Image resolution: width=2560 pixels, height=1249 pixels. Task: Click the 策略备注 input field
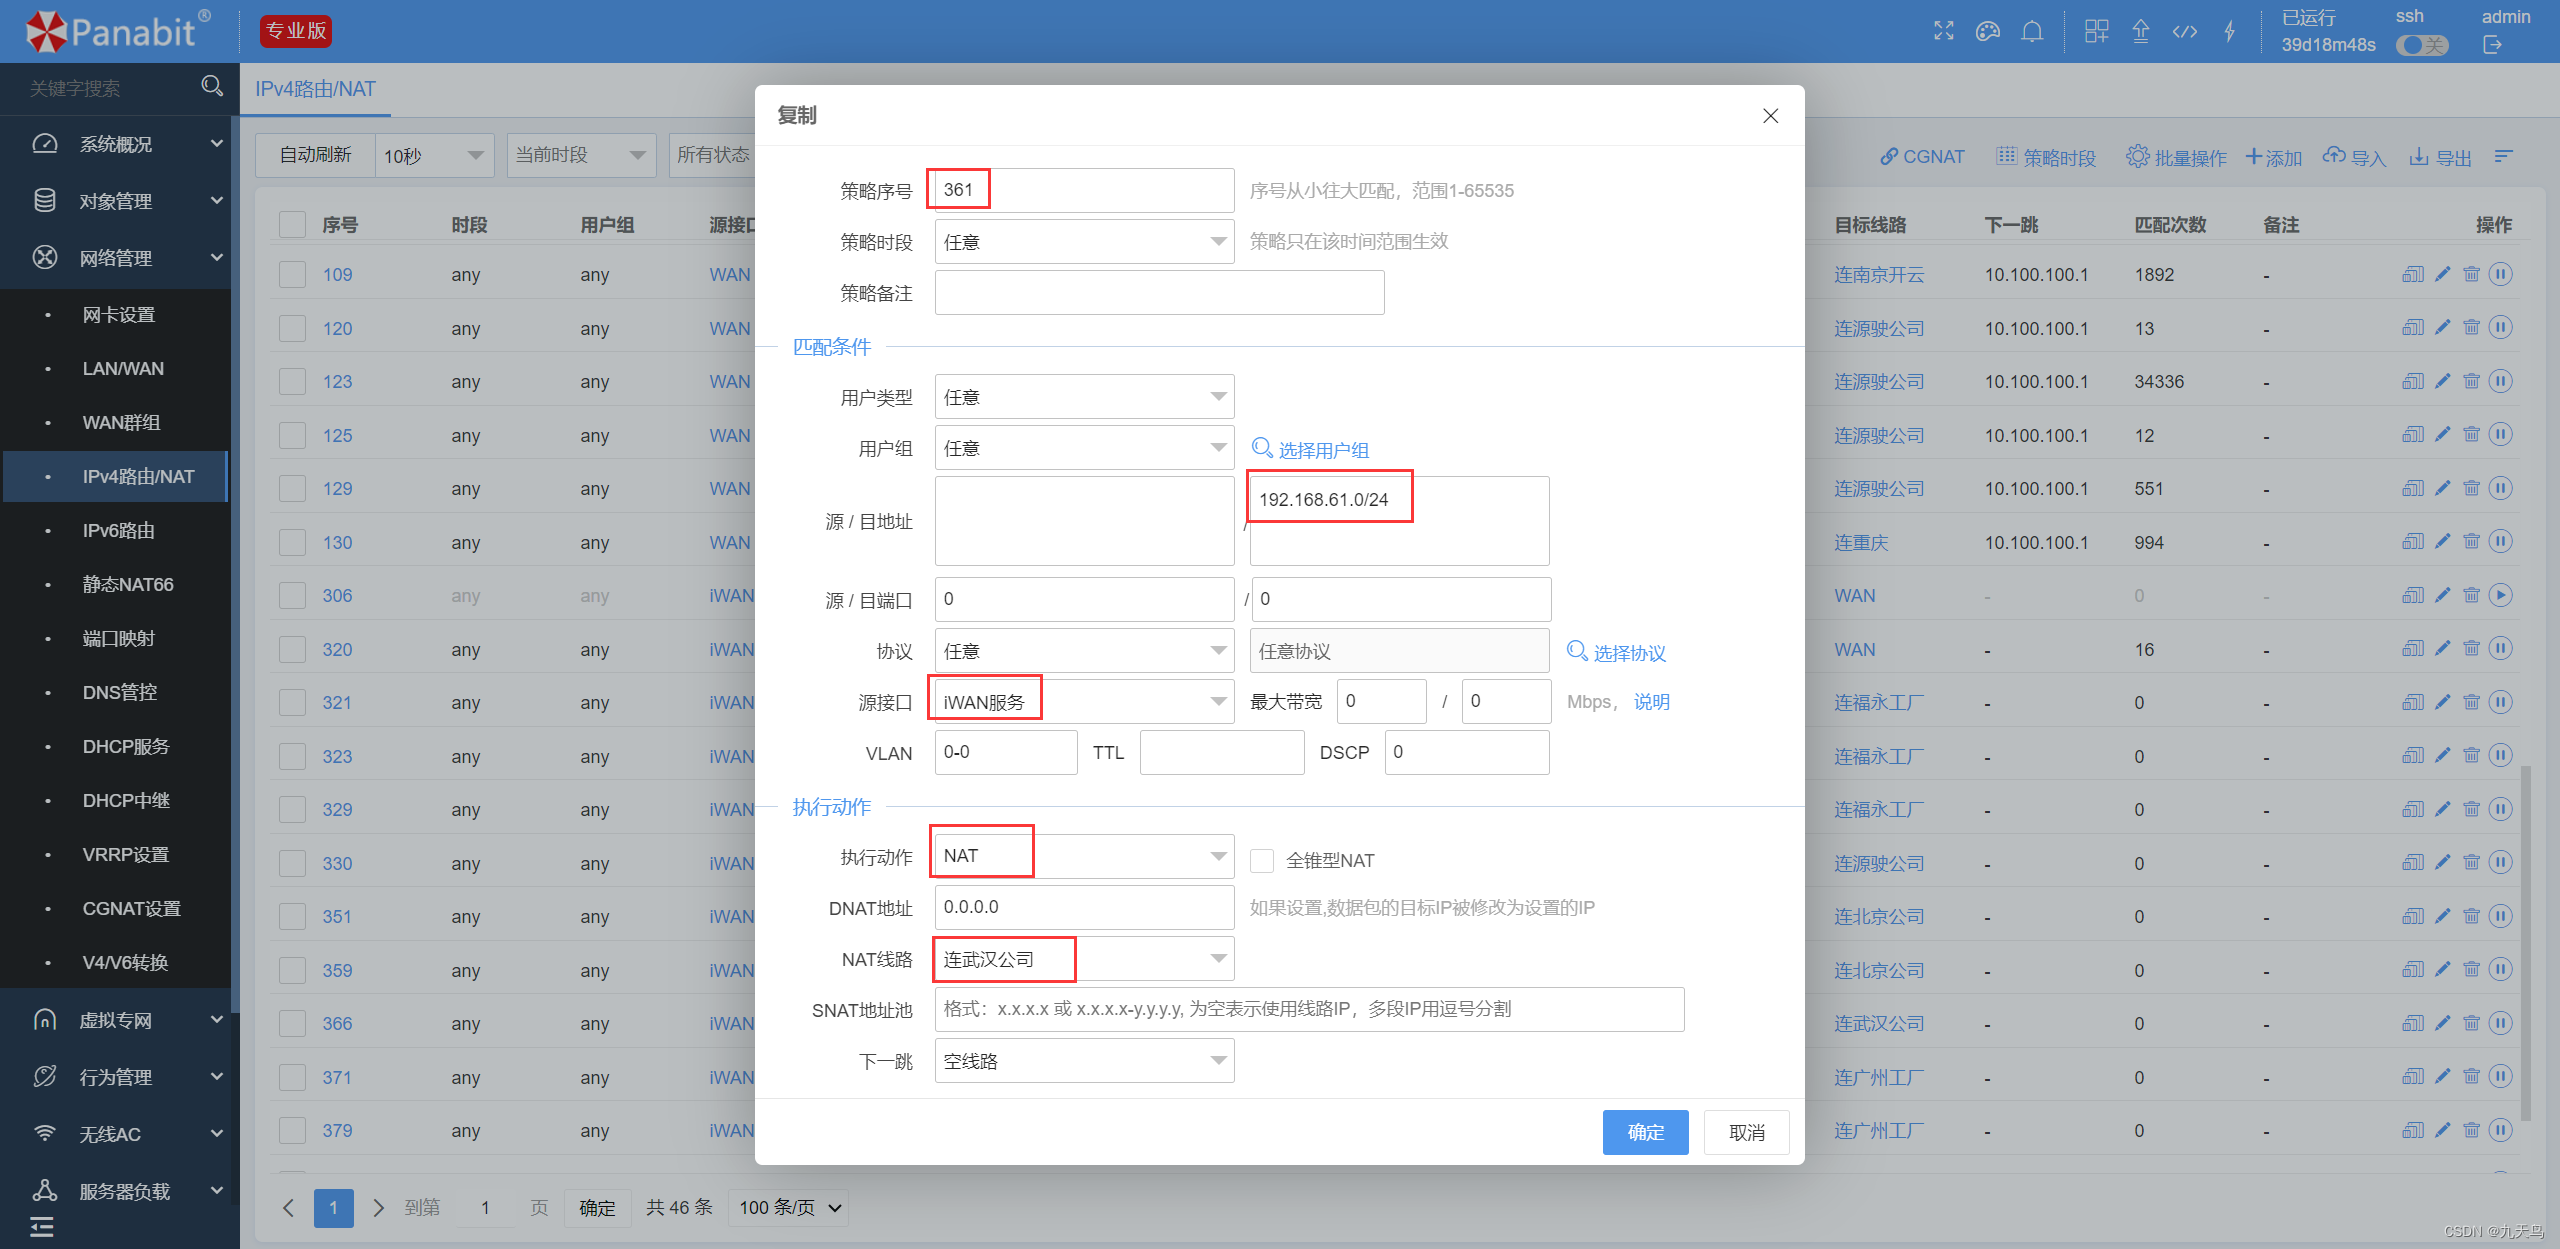(x=1158, y=293)
